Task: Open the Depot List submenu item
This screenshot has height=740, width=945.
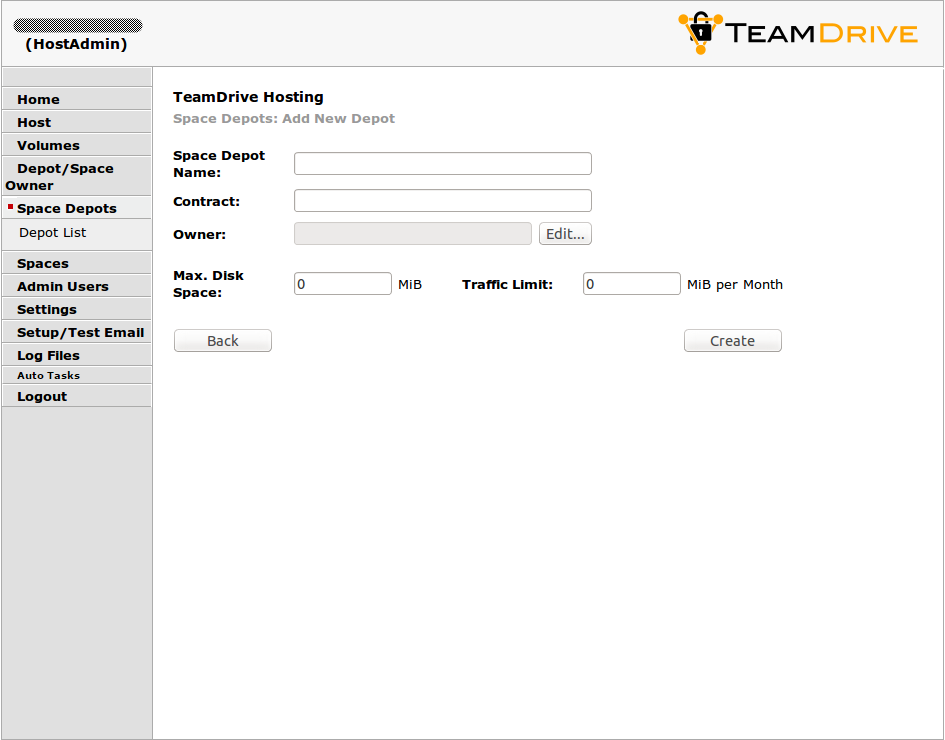Action: coord(53,232)
